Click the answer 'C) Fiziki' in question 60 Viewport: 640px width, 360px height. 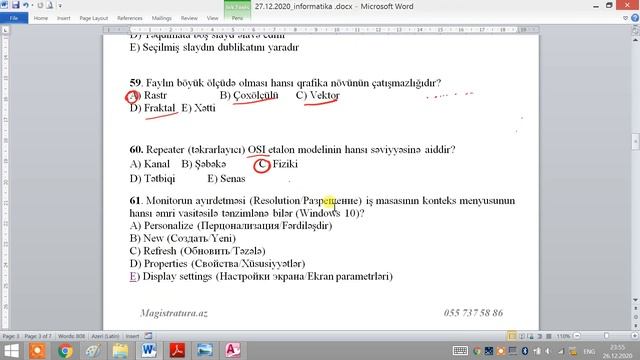point(276,164)
